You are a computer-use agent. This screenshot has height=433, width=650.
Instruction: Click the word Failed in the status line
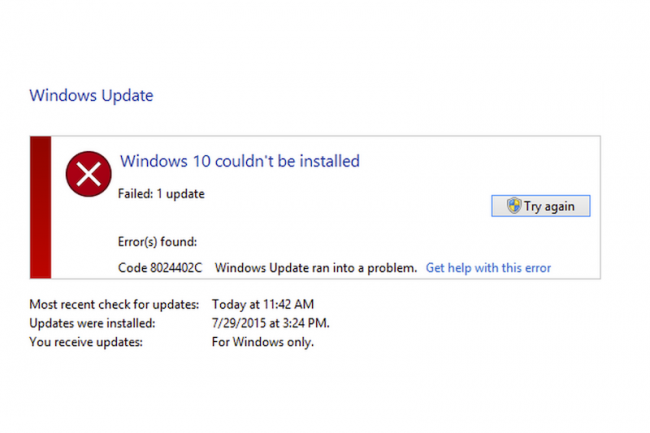coord(135,194)
